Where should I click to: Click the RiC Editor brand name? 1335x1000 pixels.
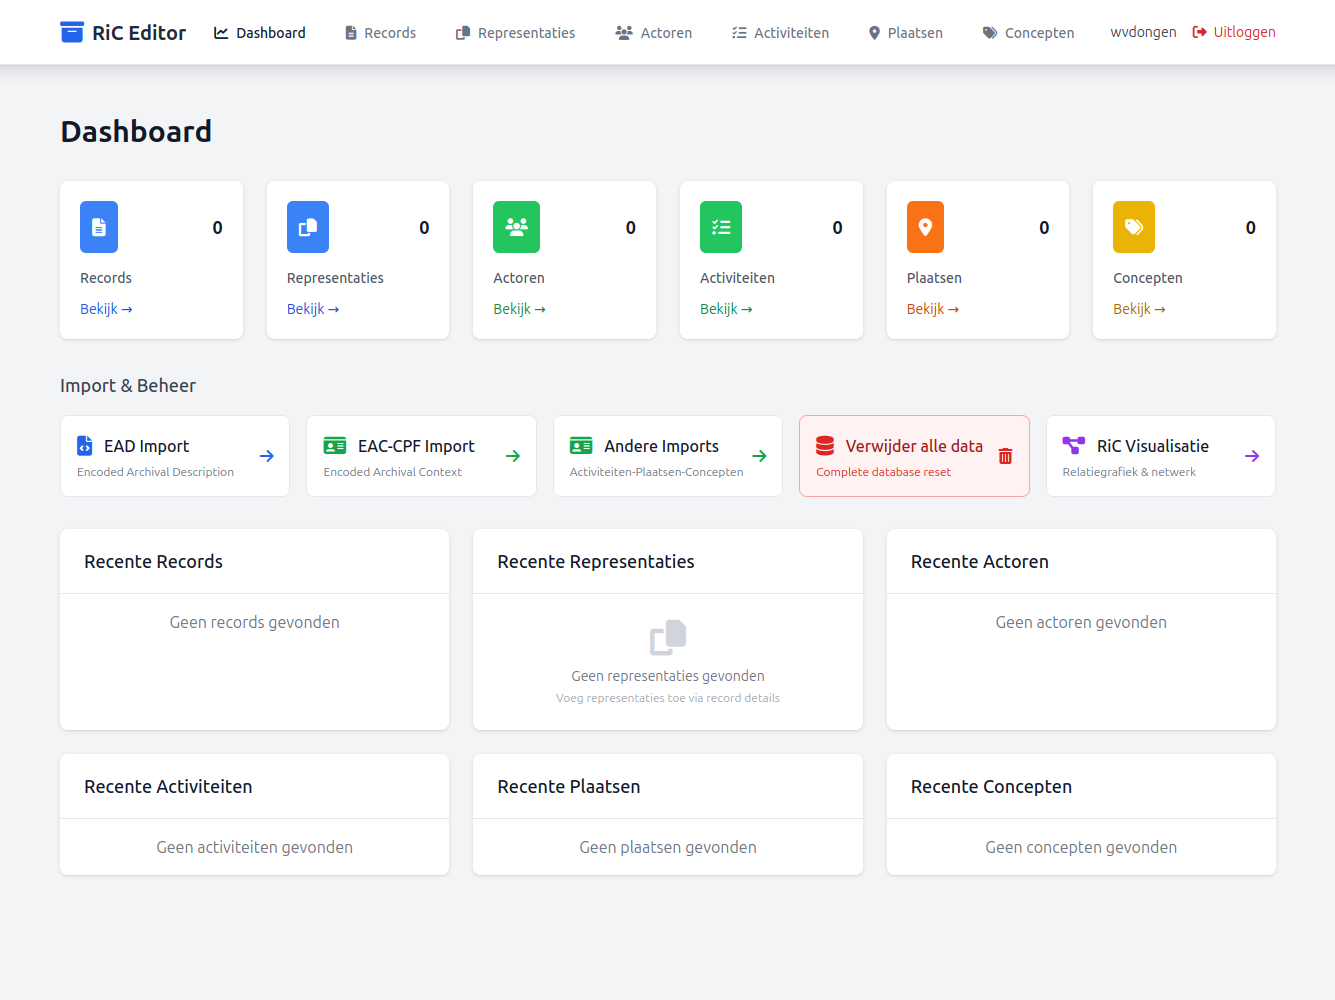(x=139, y=33)
